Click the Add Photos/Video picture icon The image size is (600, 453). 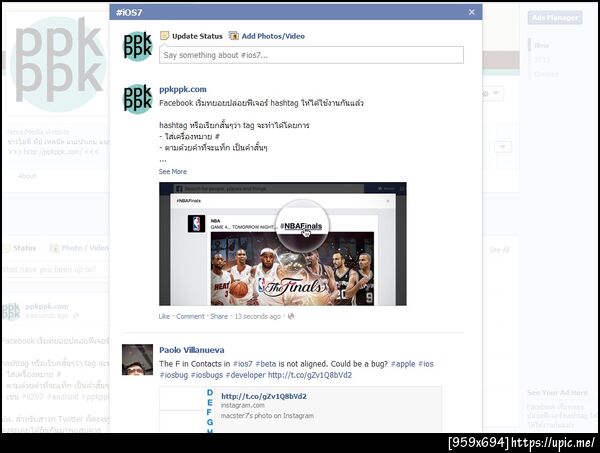(233, 36)
